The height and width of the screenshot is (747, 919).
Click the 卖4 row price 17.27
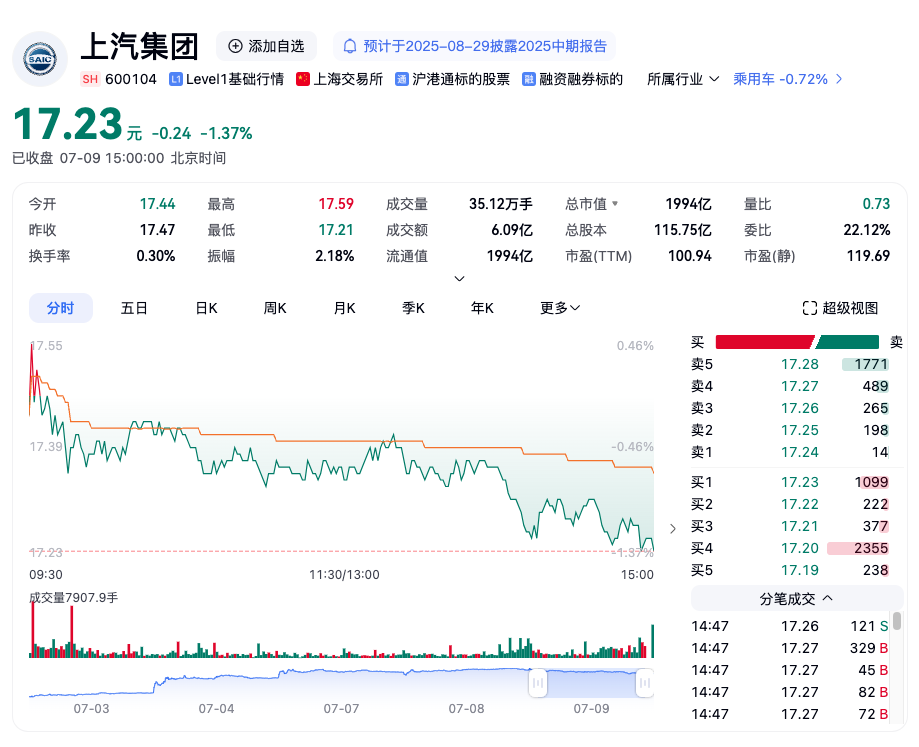pyautogui.click(x=799, y=386)
